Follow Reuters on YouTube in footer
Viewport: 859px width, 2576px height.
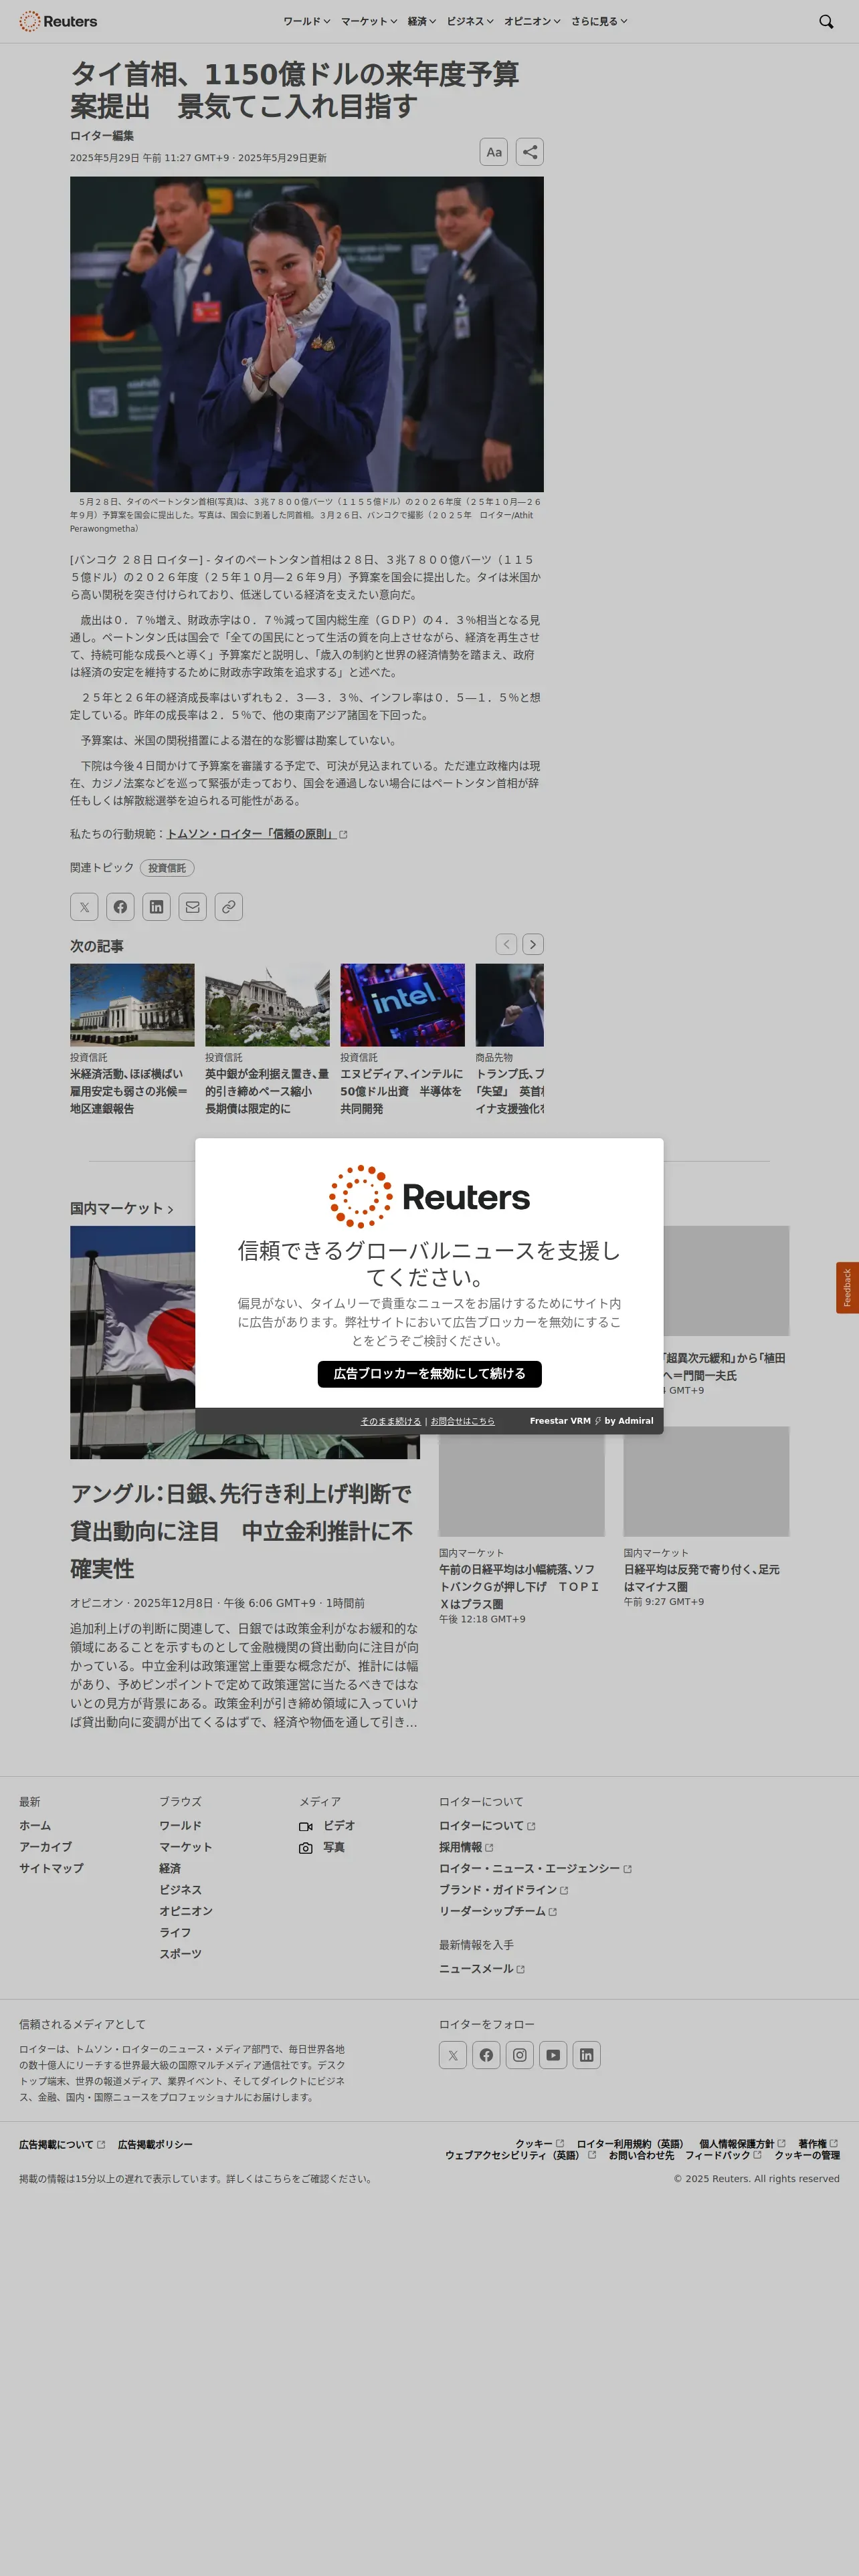pyautogui.click(x=553, y=2055)
